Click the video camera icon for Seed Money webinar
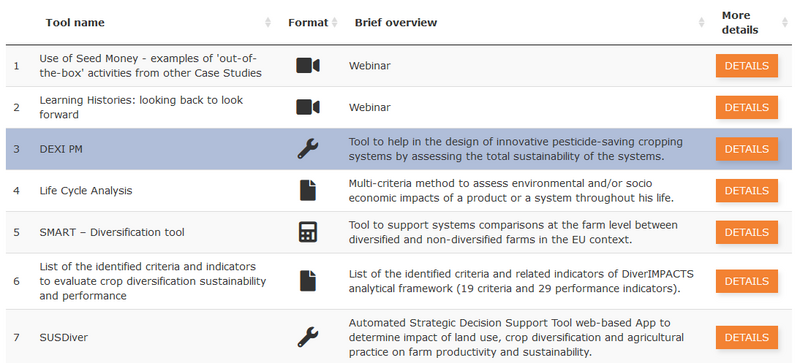This screenshot has width=800, height=363. pyautogui.click(x=308, y=66)
